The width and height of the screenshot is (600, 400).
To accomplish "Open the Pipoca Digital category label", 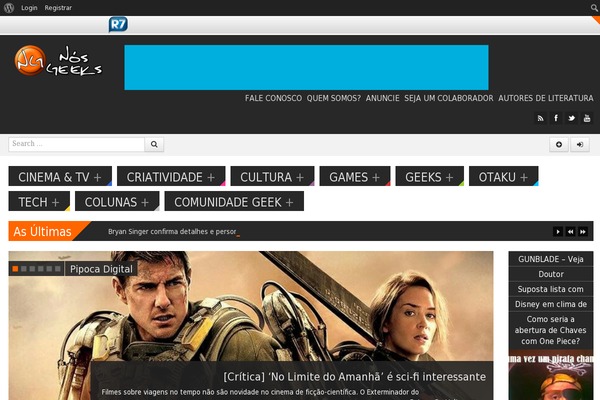I will [101, 269].
